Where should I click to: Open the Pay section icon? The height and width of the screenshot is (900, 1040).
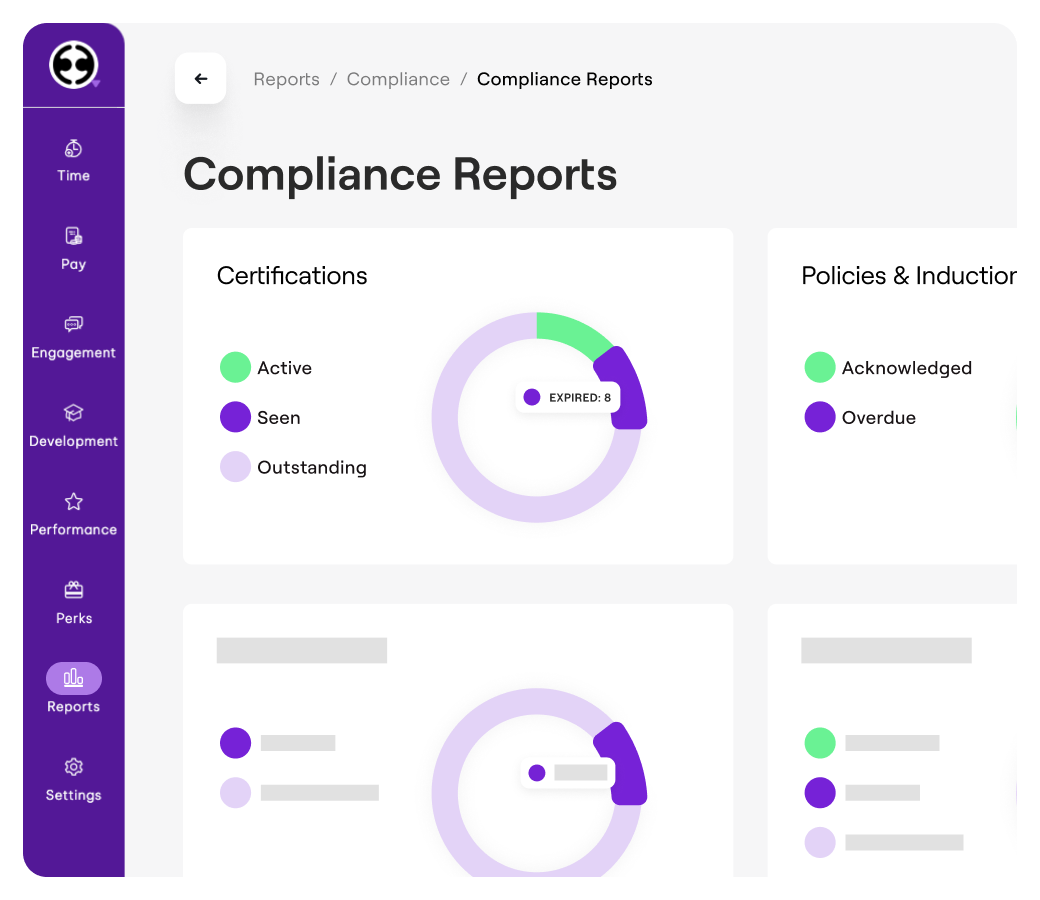73,237
